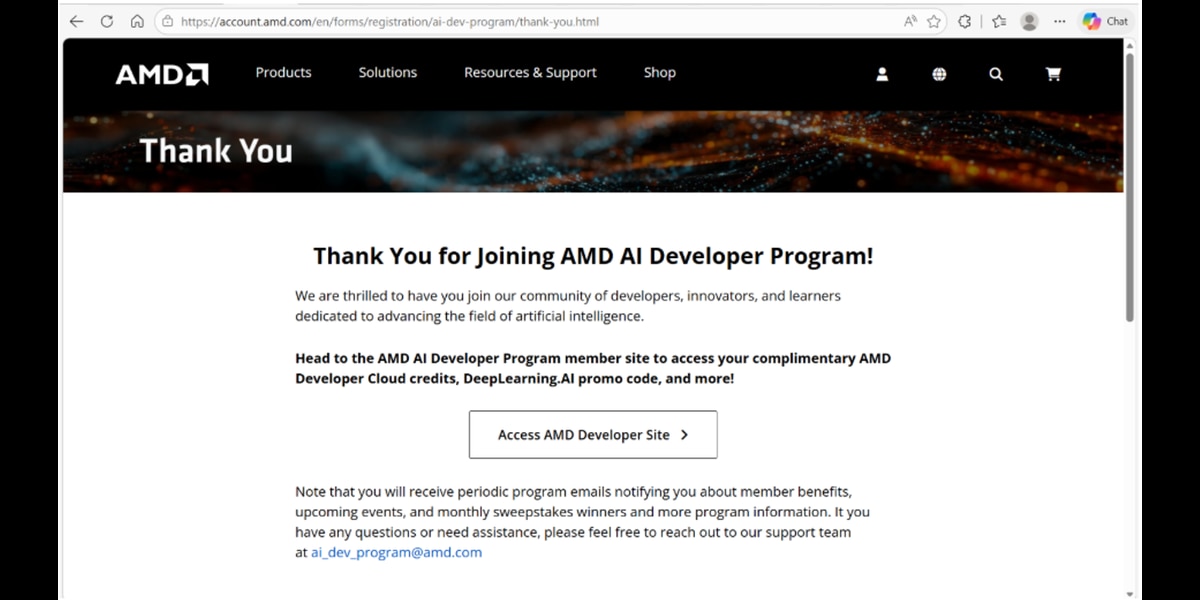Image resolution: width=1200 pixels, height=600 pixels.
Task: Click the Access AMD Developer Site button
Action: point(593,435)
